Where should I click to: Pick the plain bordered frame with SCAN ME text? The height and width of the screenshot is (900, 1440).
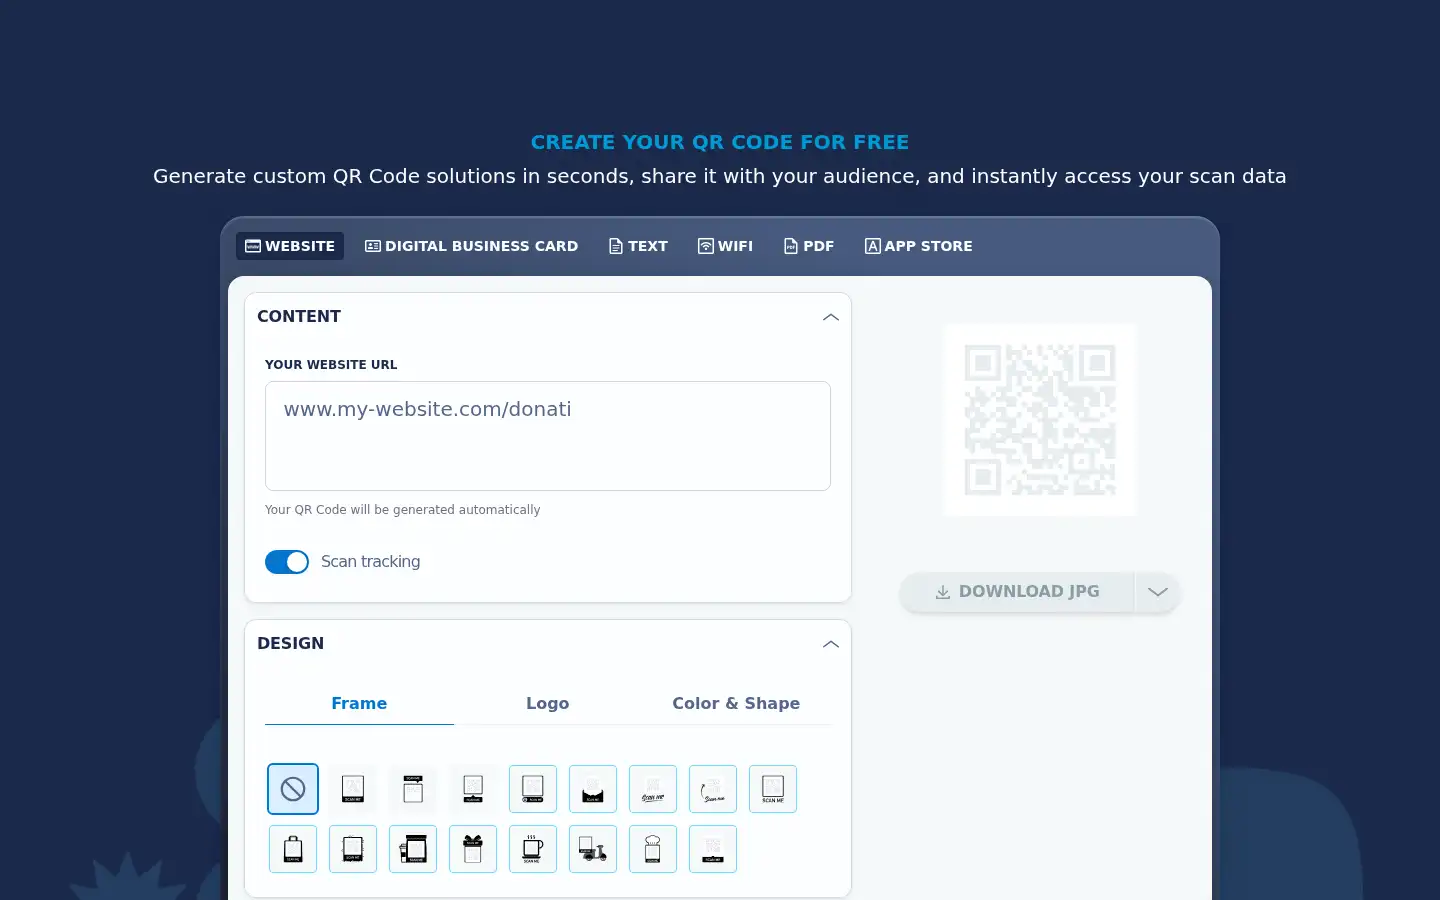click(x=773, y=789)
